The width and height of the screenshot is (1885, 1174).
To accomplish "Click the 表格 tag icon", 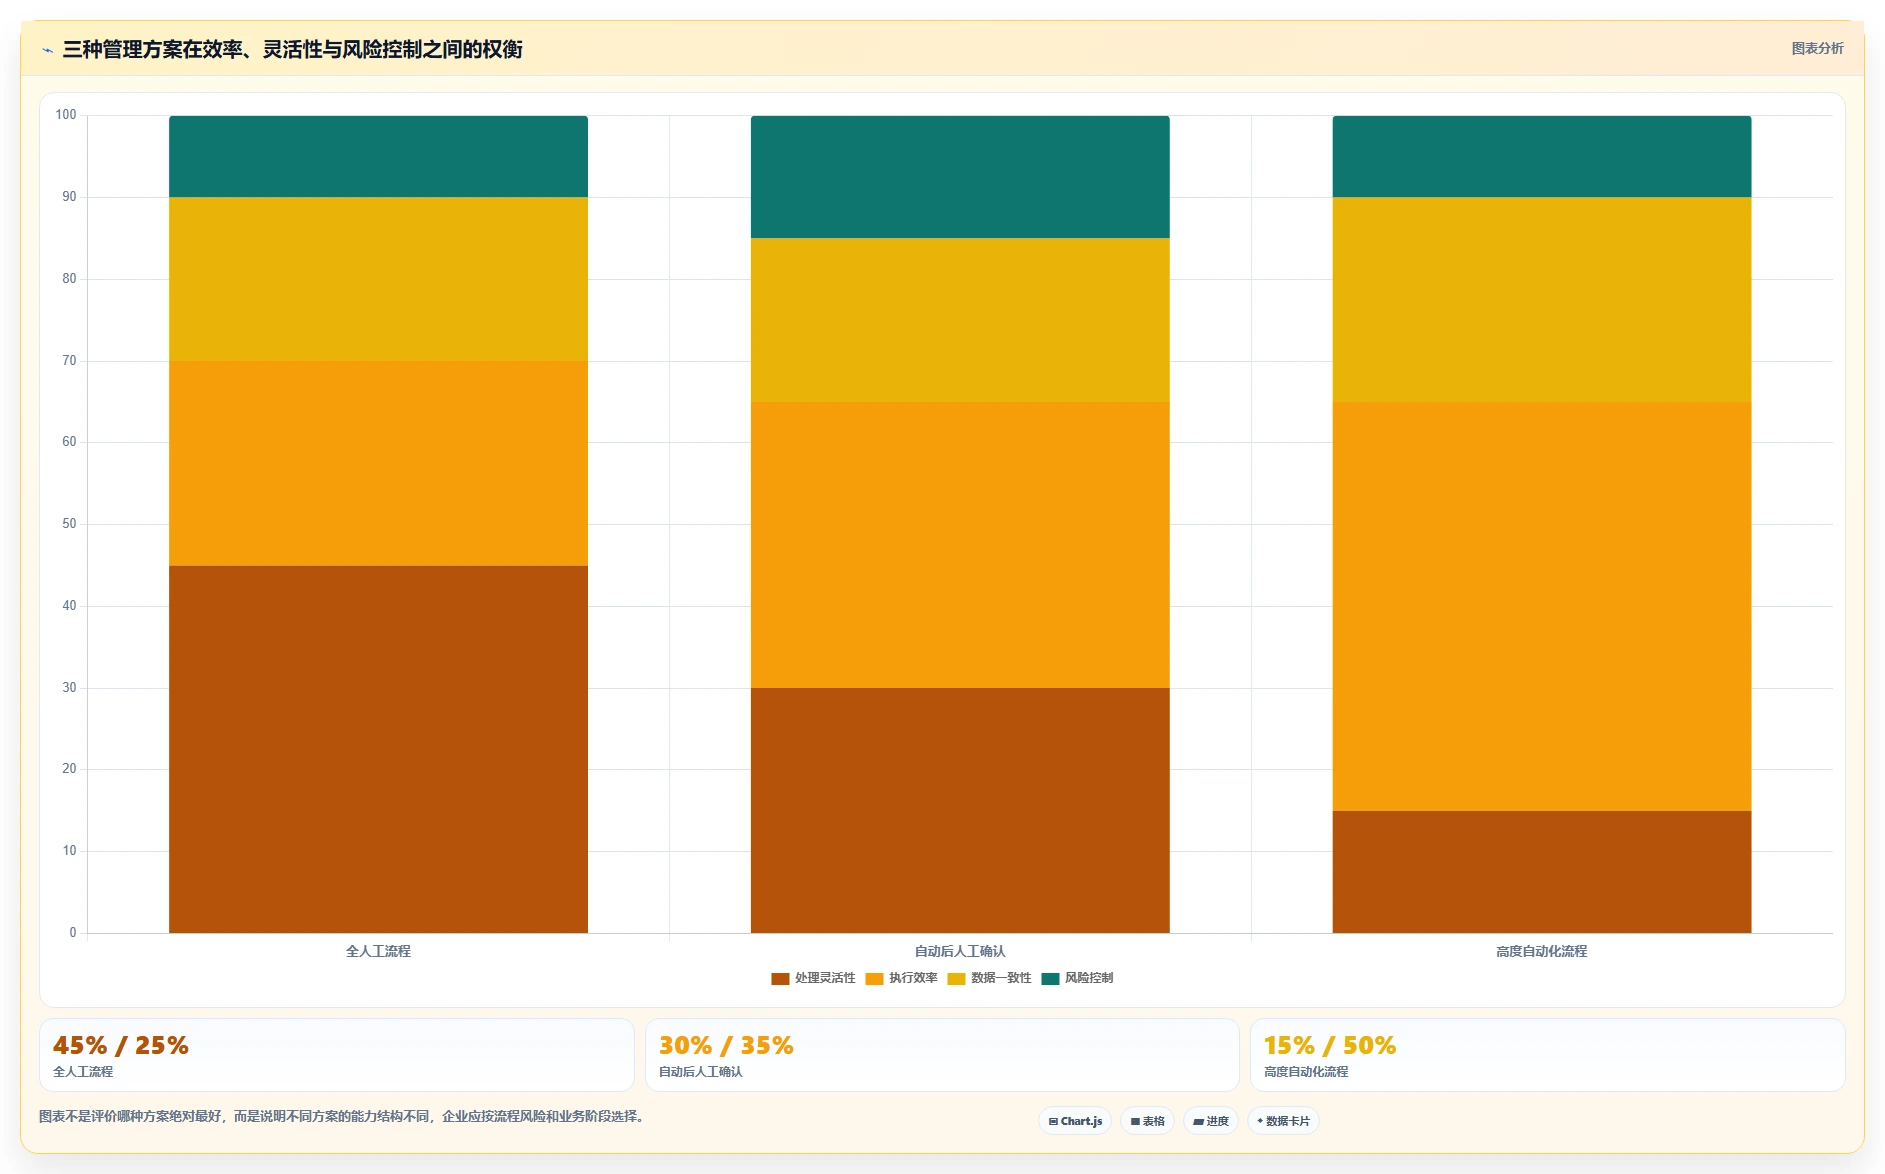I will pyautogui.click(x=1135, y=1122).
